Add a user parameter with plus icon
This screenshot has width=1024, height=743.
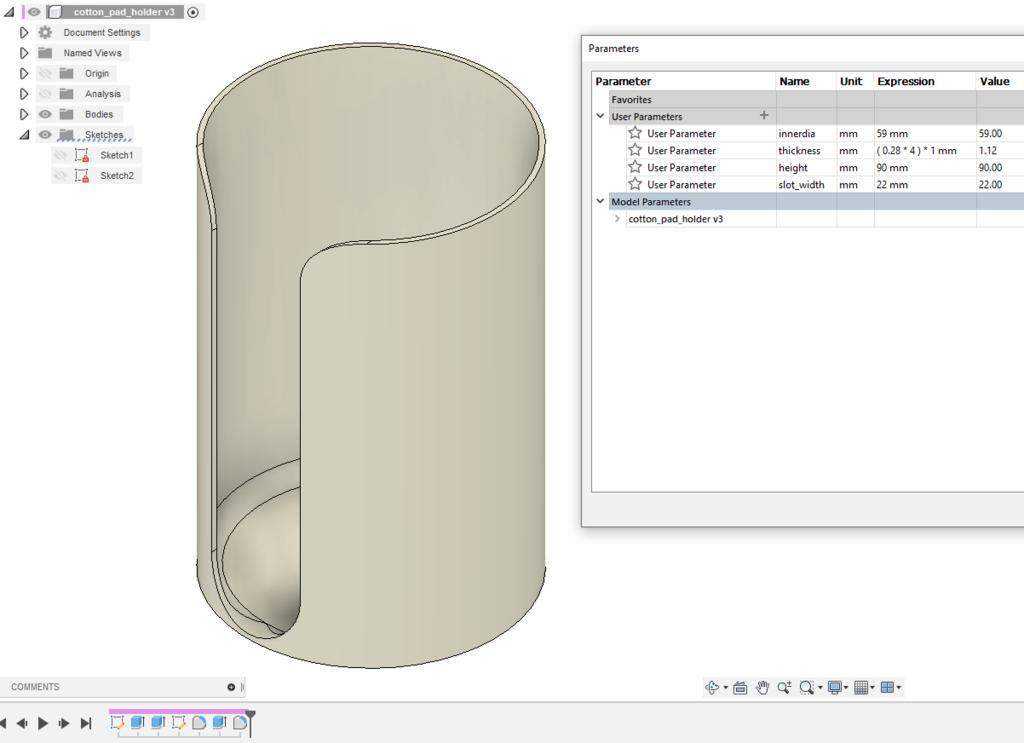click(x=764, y=116)
